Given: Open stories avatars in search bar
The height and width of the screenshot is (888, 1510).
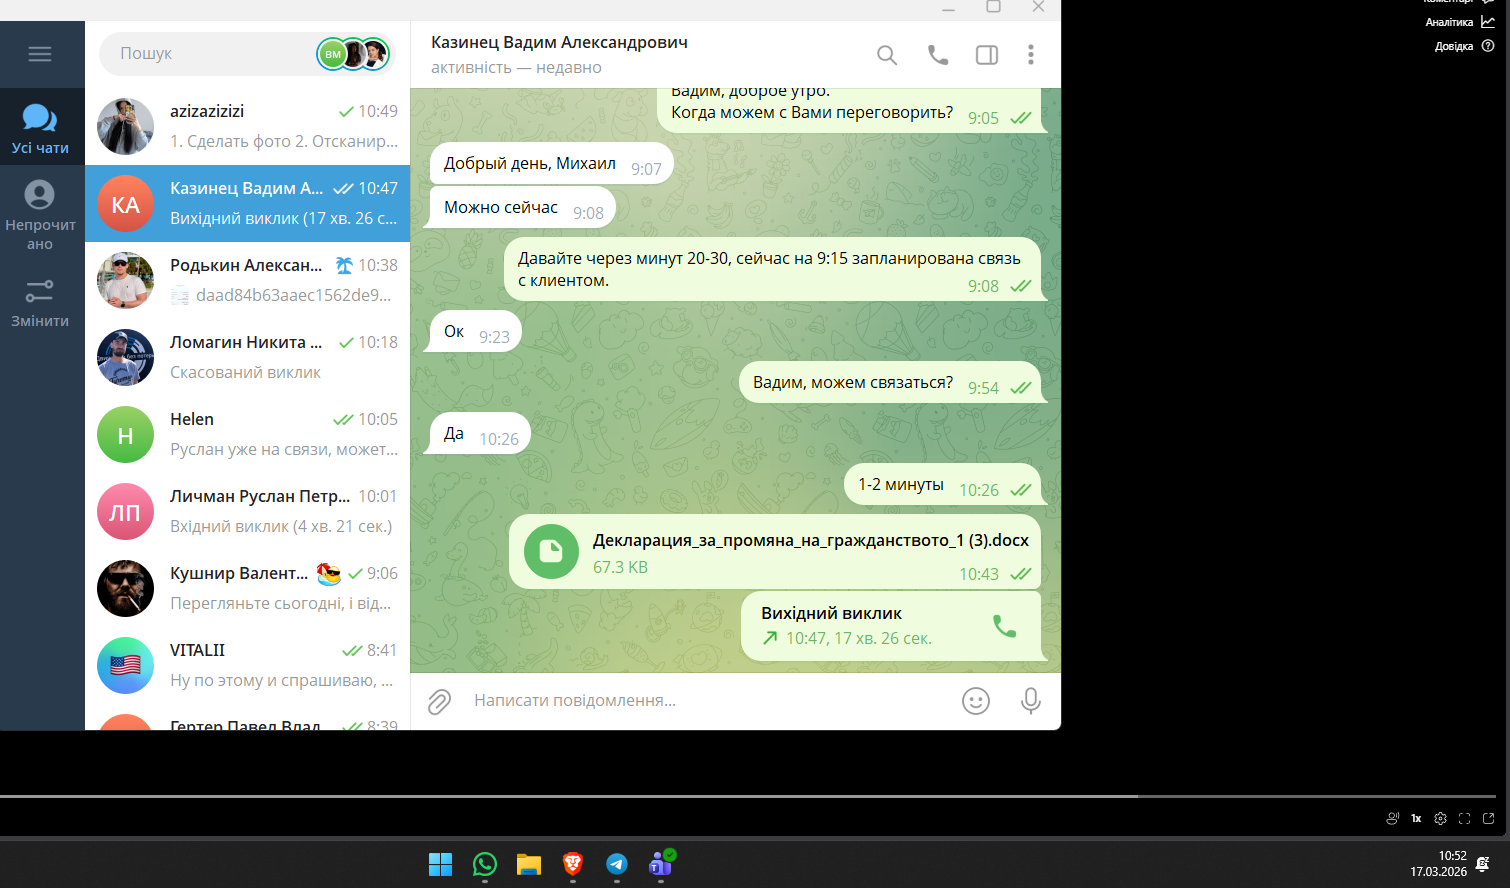Looking at the screenshot, I should click(352, 54).
